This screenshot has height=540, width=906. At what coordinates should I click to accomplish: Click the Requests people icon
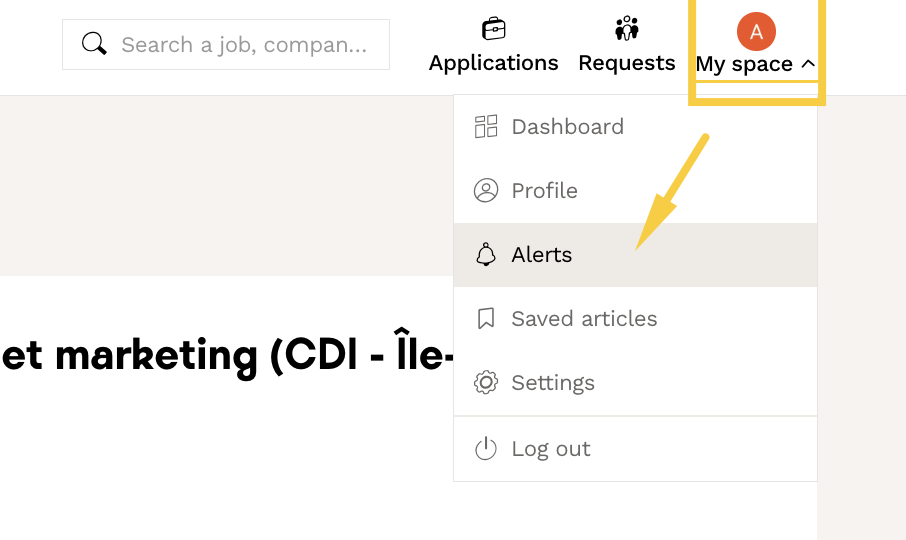627,28
